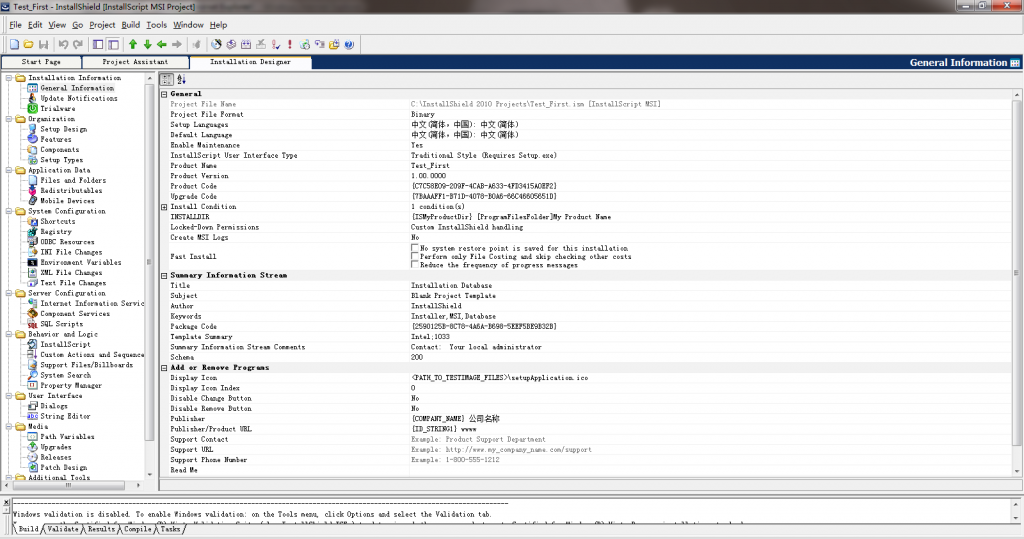
Task: Collapse the Organization tree folder
Action: [8, 119]
